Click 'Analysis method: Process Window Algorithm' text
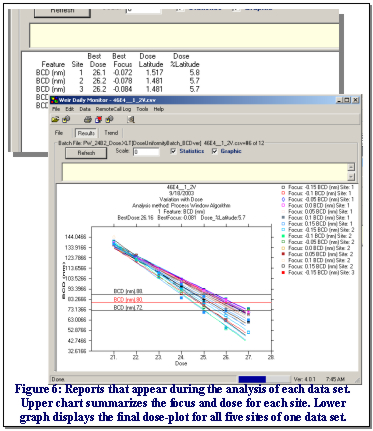The image size is (373, 431). point(181,205)
